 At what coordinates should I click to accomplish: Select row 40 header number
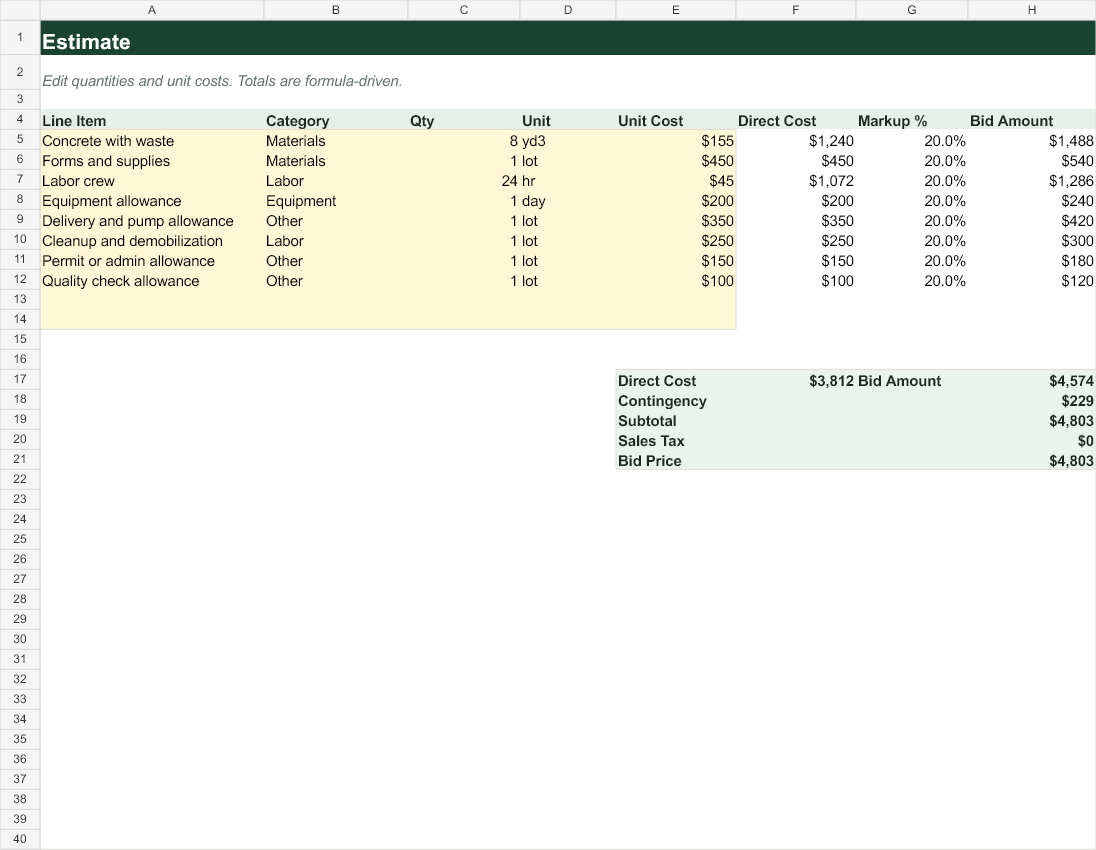pos(20,839)
